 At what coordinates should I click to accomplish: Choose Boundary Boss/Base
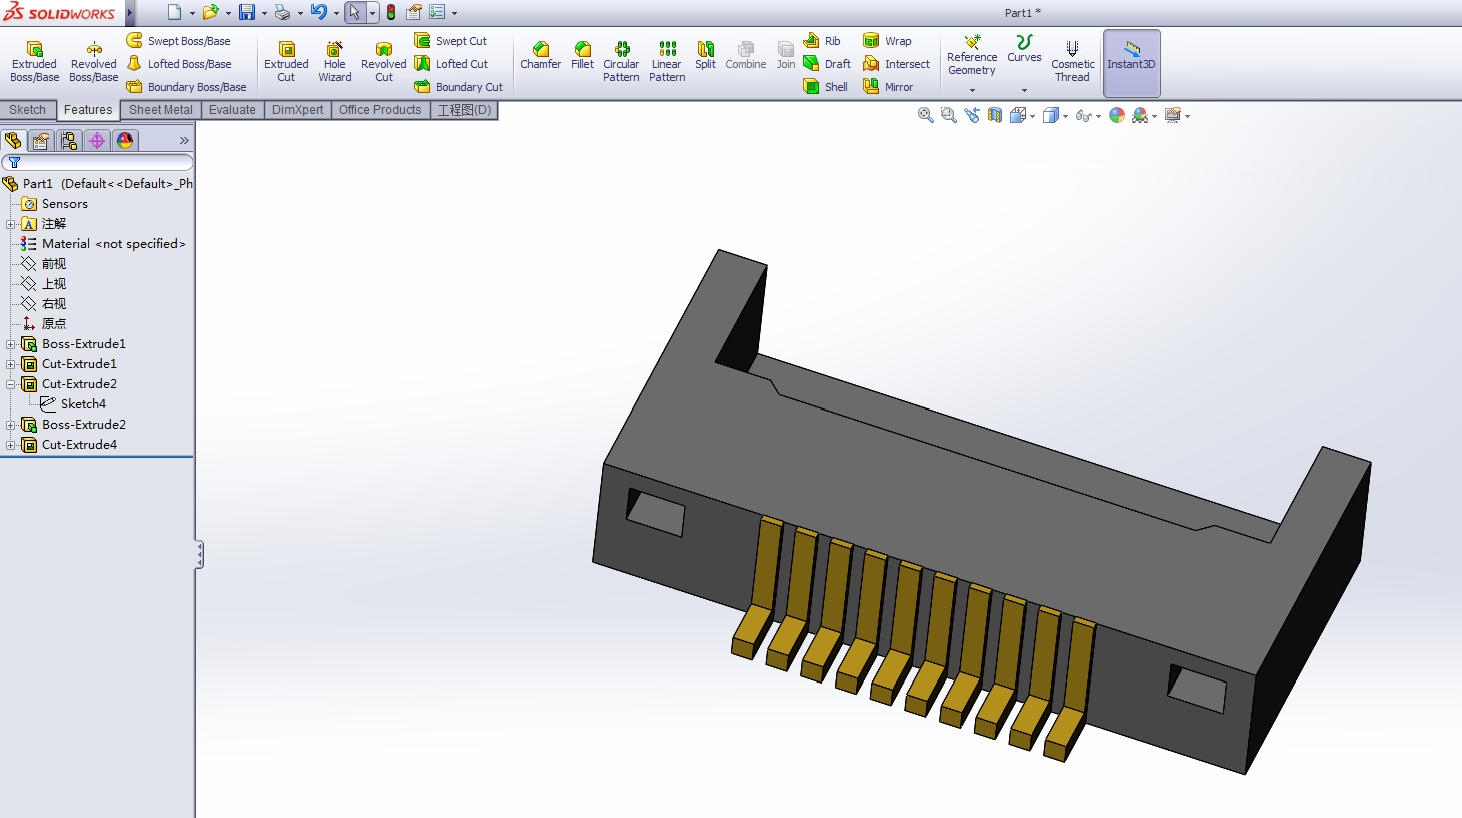click(186, 87)
